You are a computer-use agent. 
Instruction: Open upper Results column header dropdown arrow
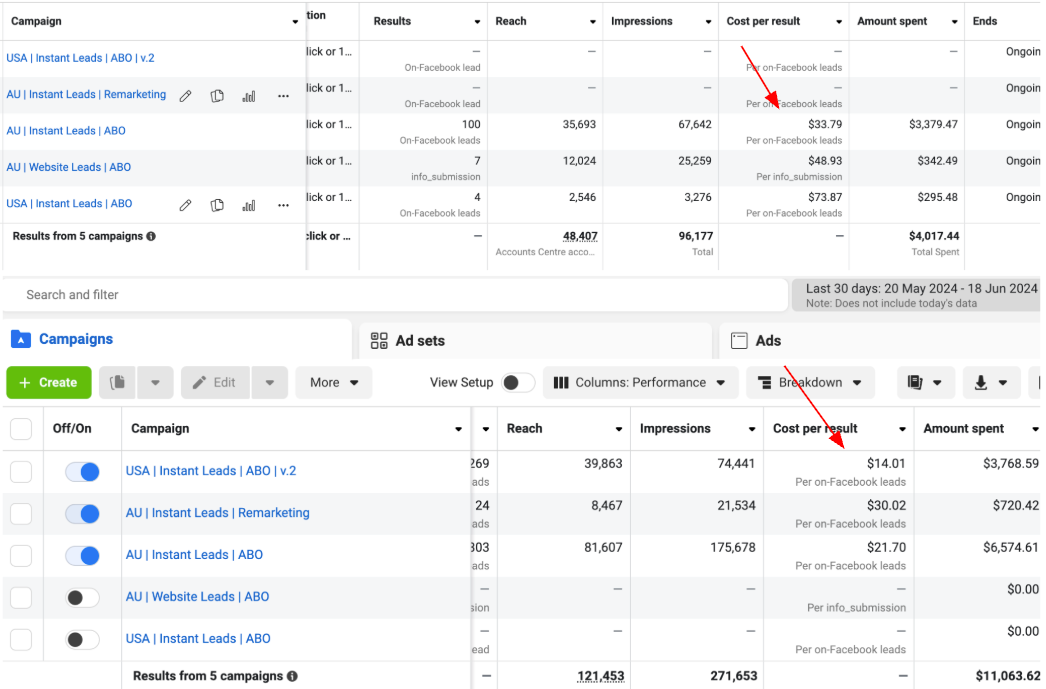(477, 22)
